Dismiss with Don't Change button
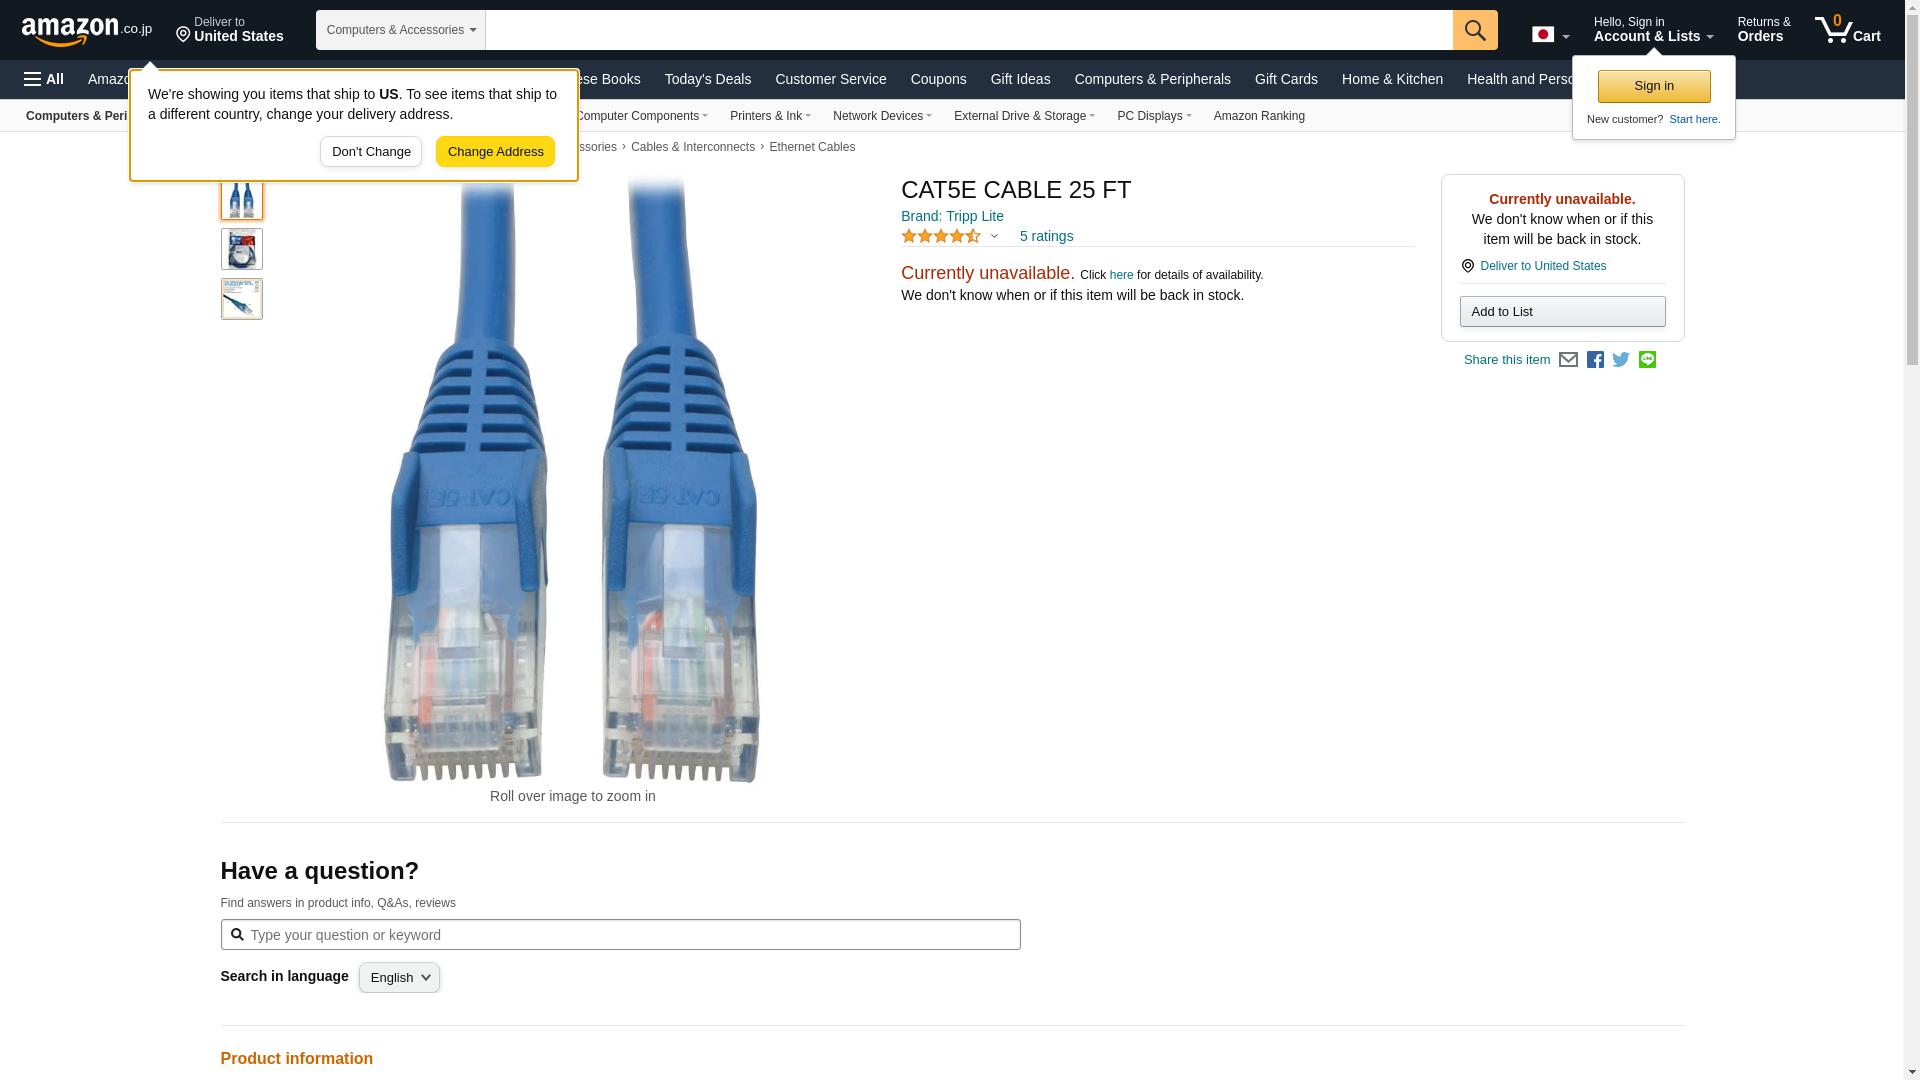The width and height of the screenshot is (1920, 1080). click(371, 152)
